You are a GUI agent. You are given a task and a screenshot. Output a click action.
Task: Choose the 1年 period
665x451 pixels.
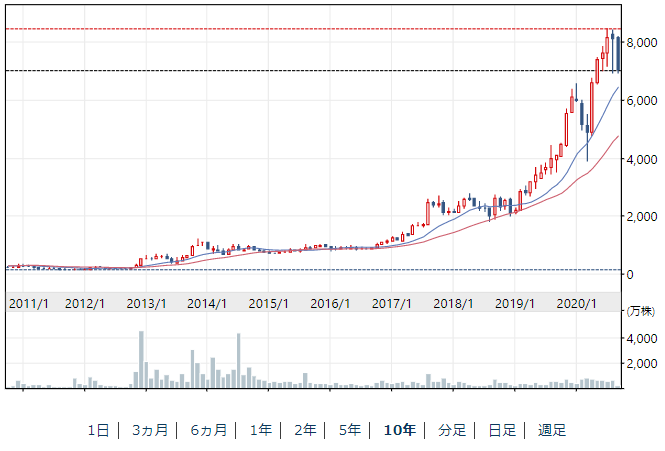(260, 430)
